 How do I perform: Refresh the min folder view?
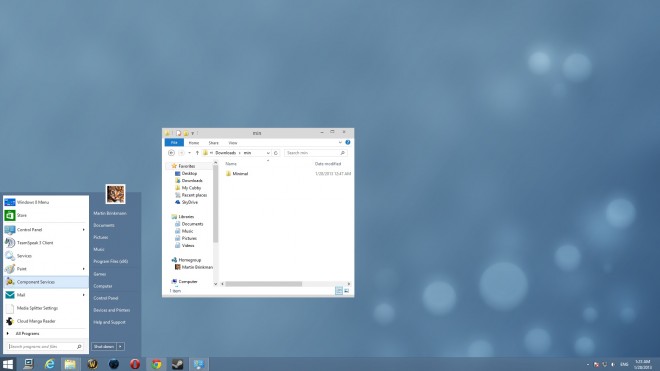[x=276, y=153]
